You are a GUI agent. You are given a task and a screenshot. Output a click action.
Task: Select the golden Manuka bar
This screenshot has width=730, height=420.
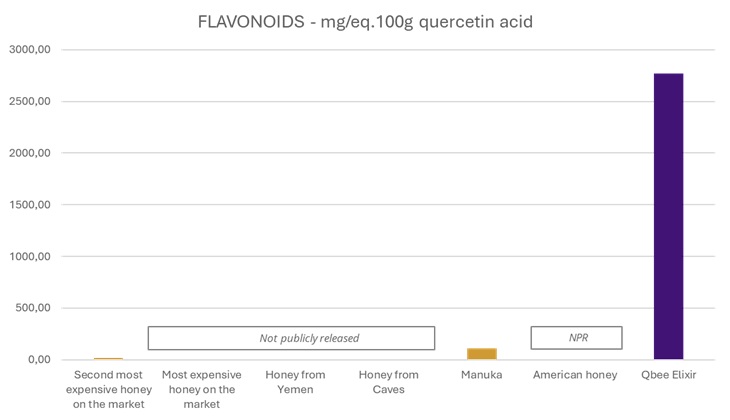coord(482,354)
